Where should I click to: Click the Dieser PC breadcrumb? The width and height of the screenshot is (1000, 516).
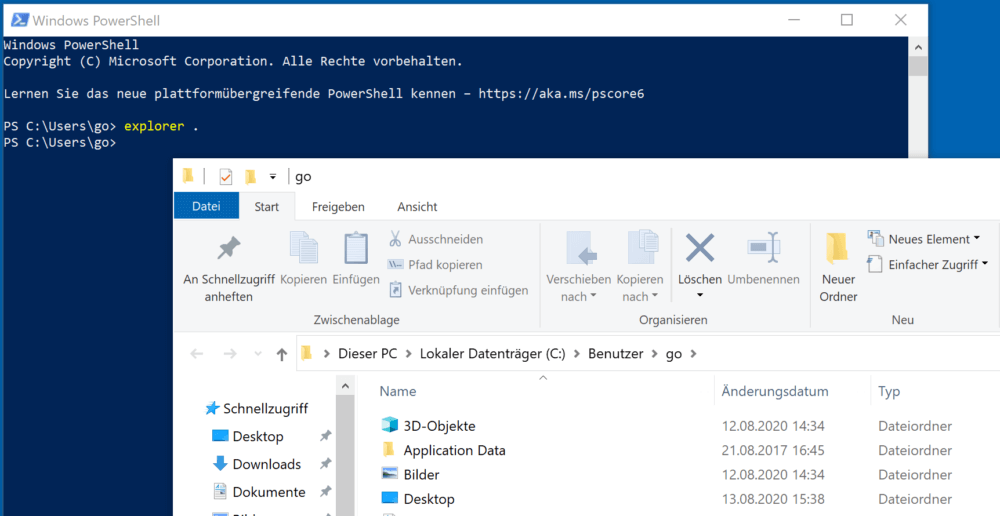tap(367, 354)
